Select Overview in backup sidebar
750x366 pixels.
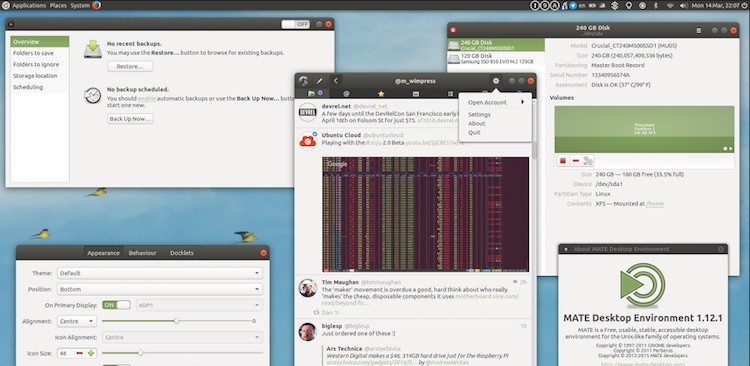tap(40, 42)
